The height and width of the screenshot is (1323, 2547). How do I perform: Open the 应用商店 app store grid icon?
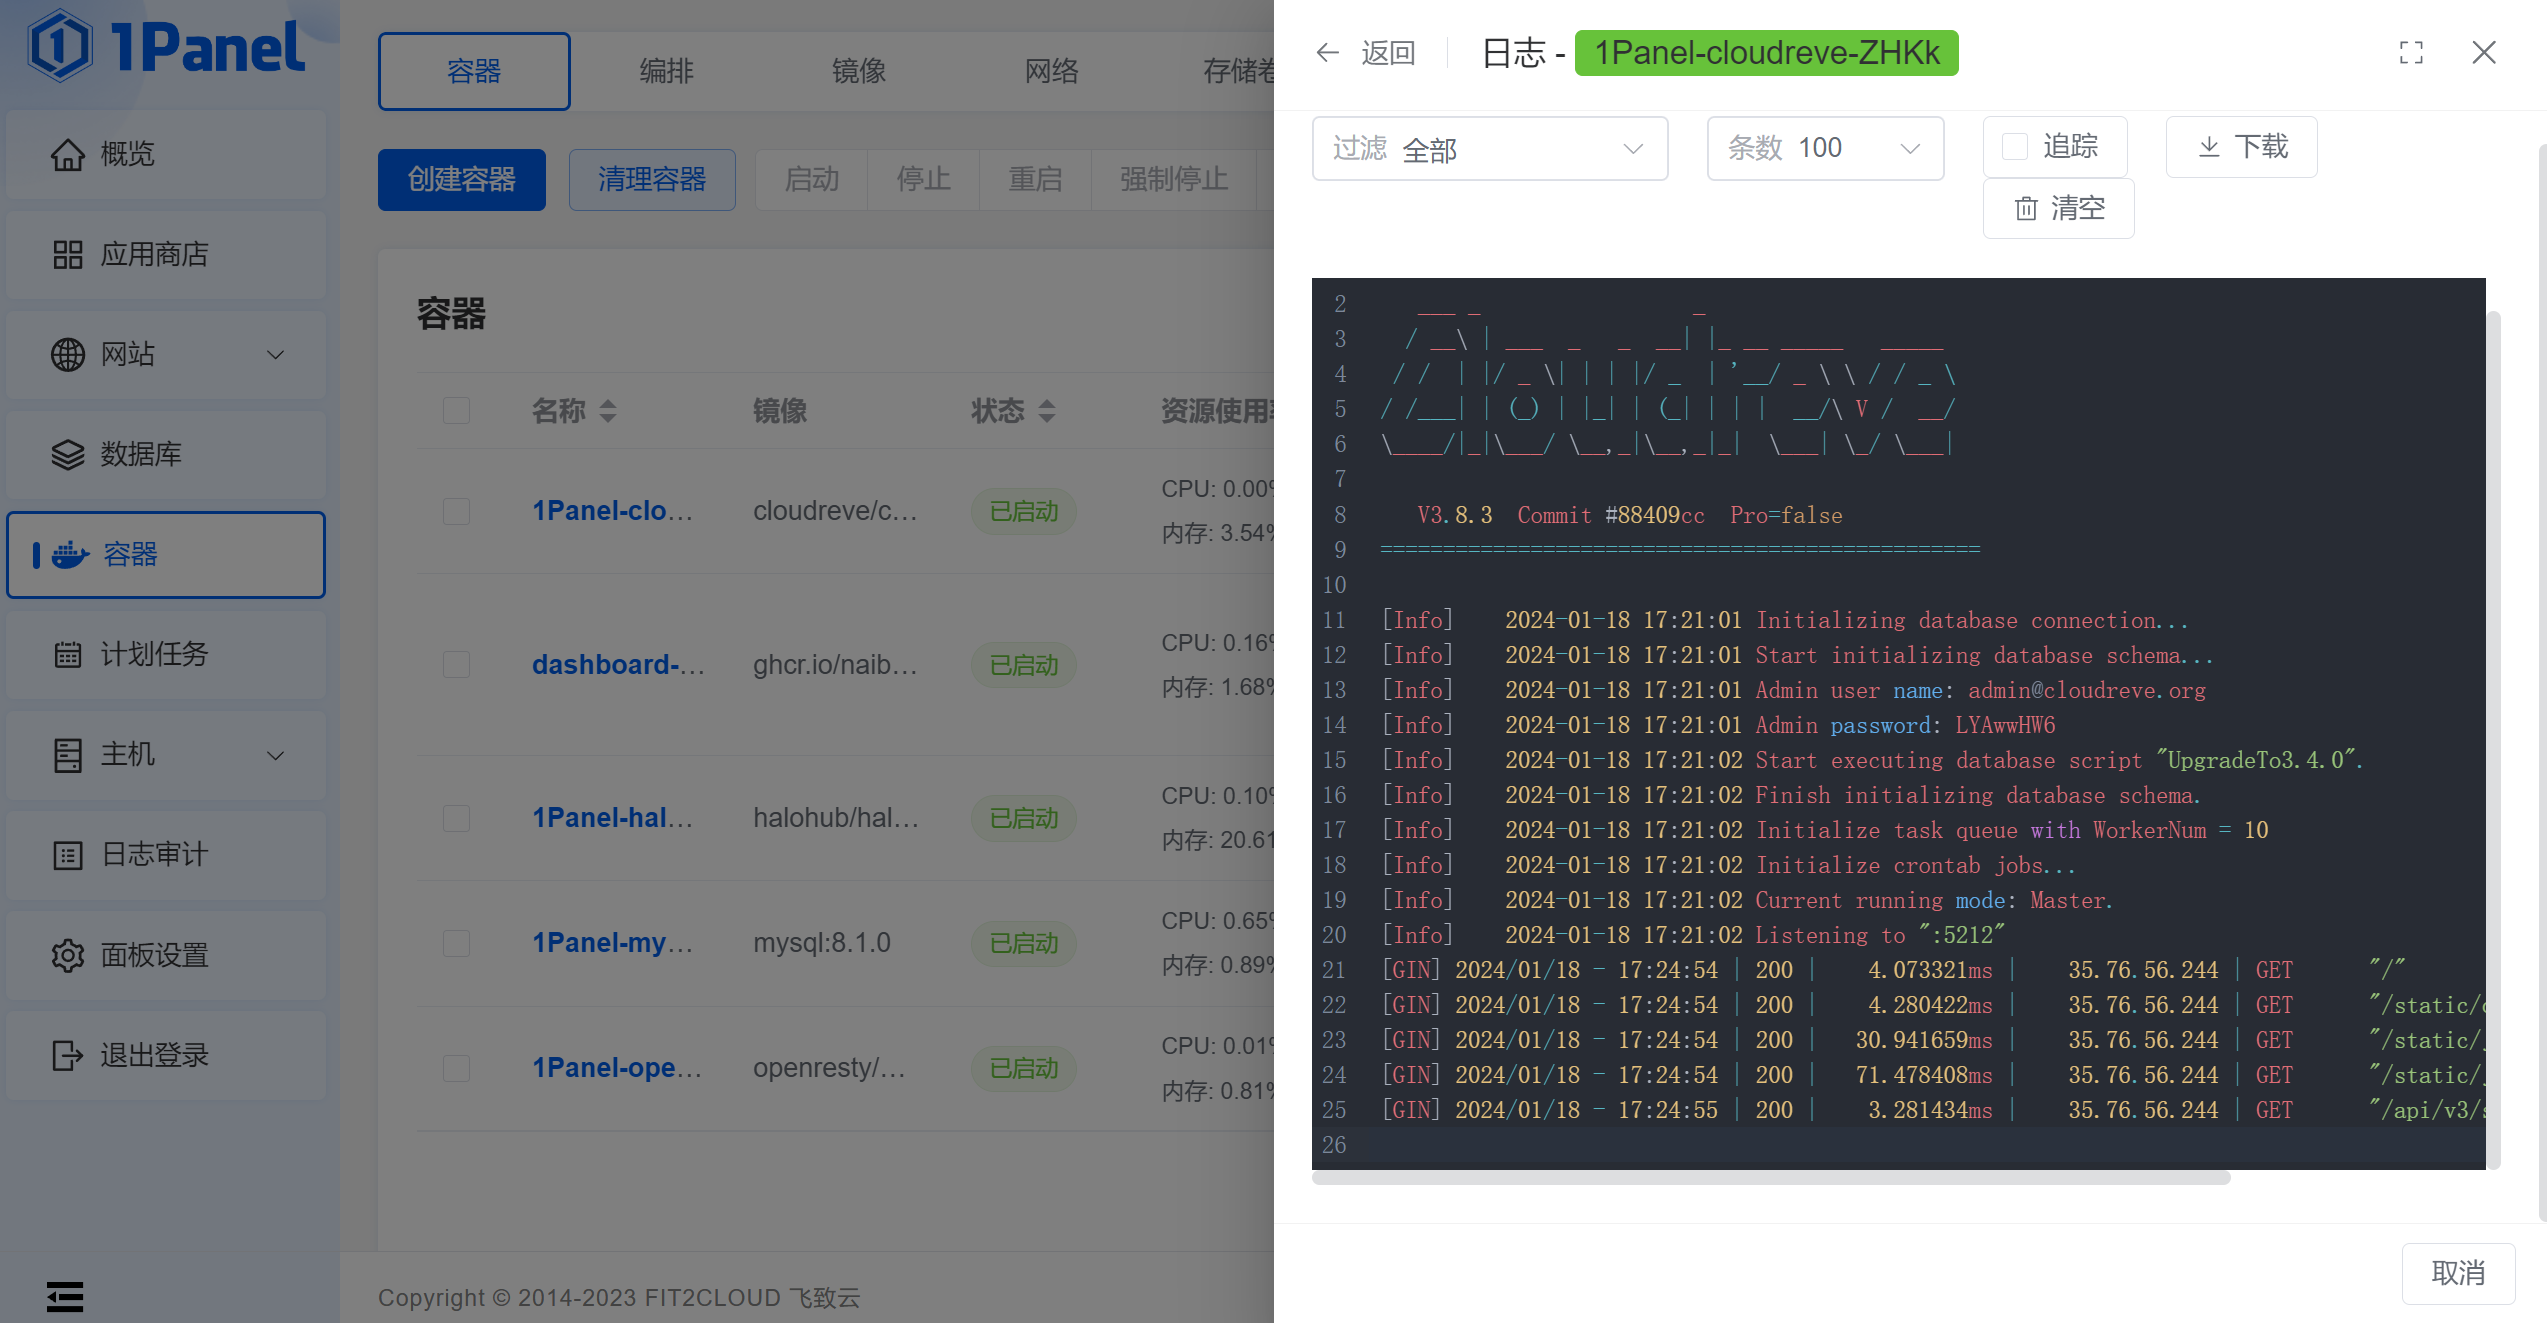pyautogui.click(x=68, y=254)
